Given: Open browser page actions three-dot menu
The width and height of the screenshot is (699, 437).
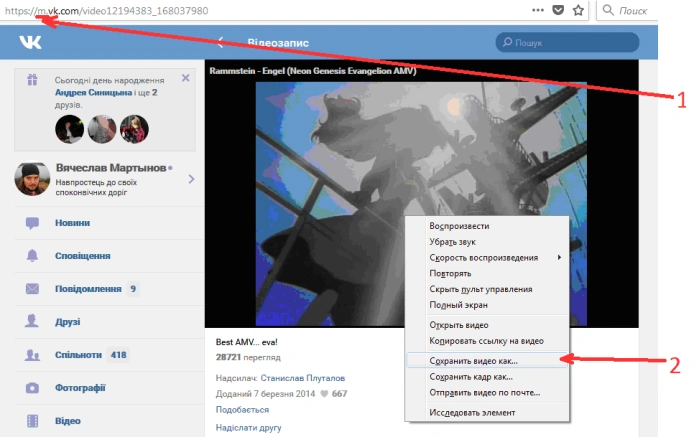Looking at the screenshot, I should [538, 10].
